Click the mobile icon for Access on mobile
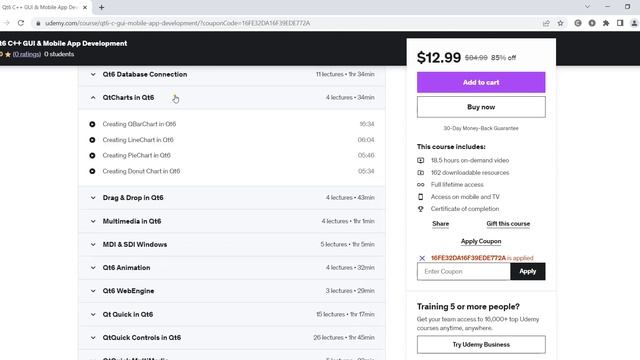 [420, 197]
